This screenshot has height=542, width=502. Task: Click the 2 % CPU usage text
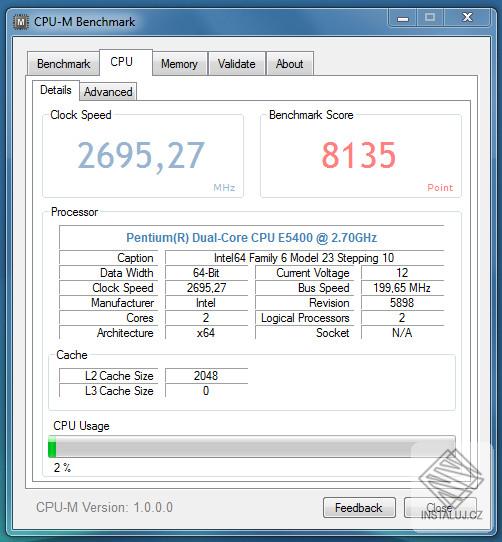[x=62, y=468]
